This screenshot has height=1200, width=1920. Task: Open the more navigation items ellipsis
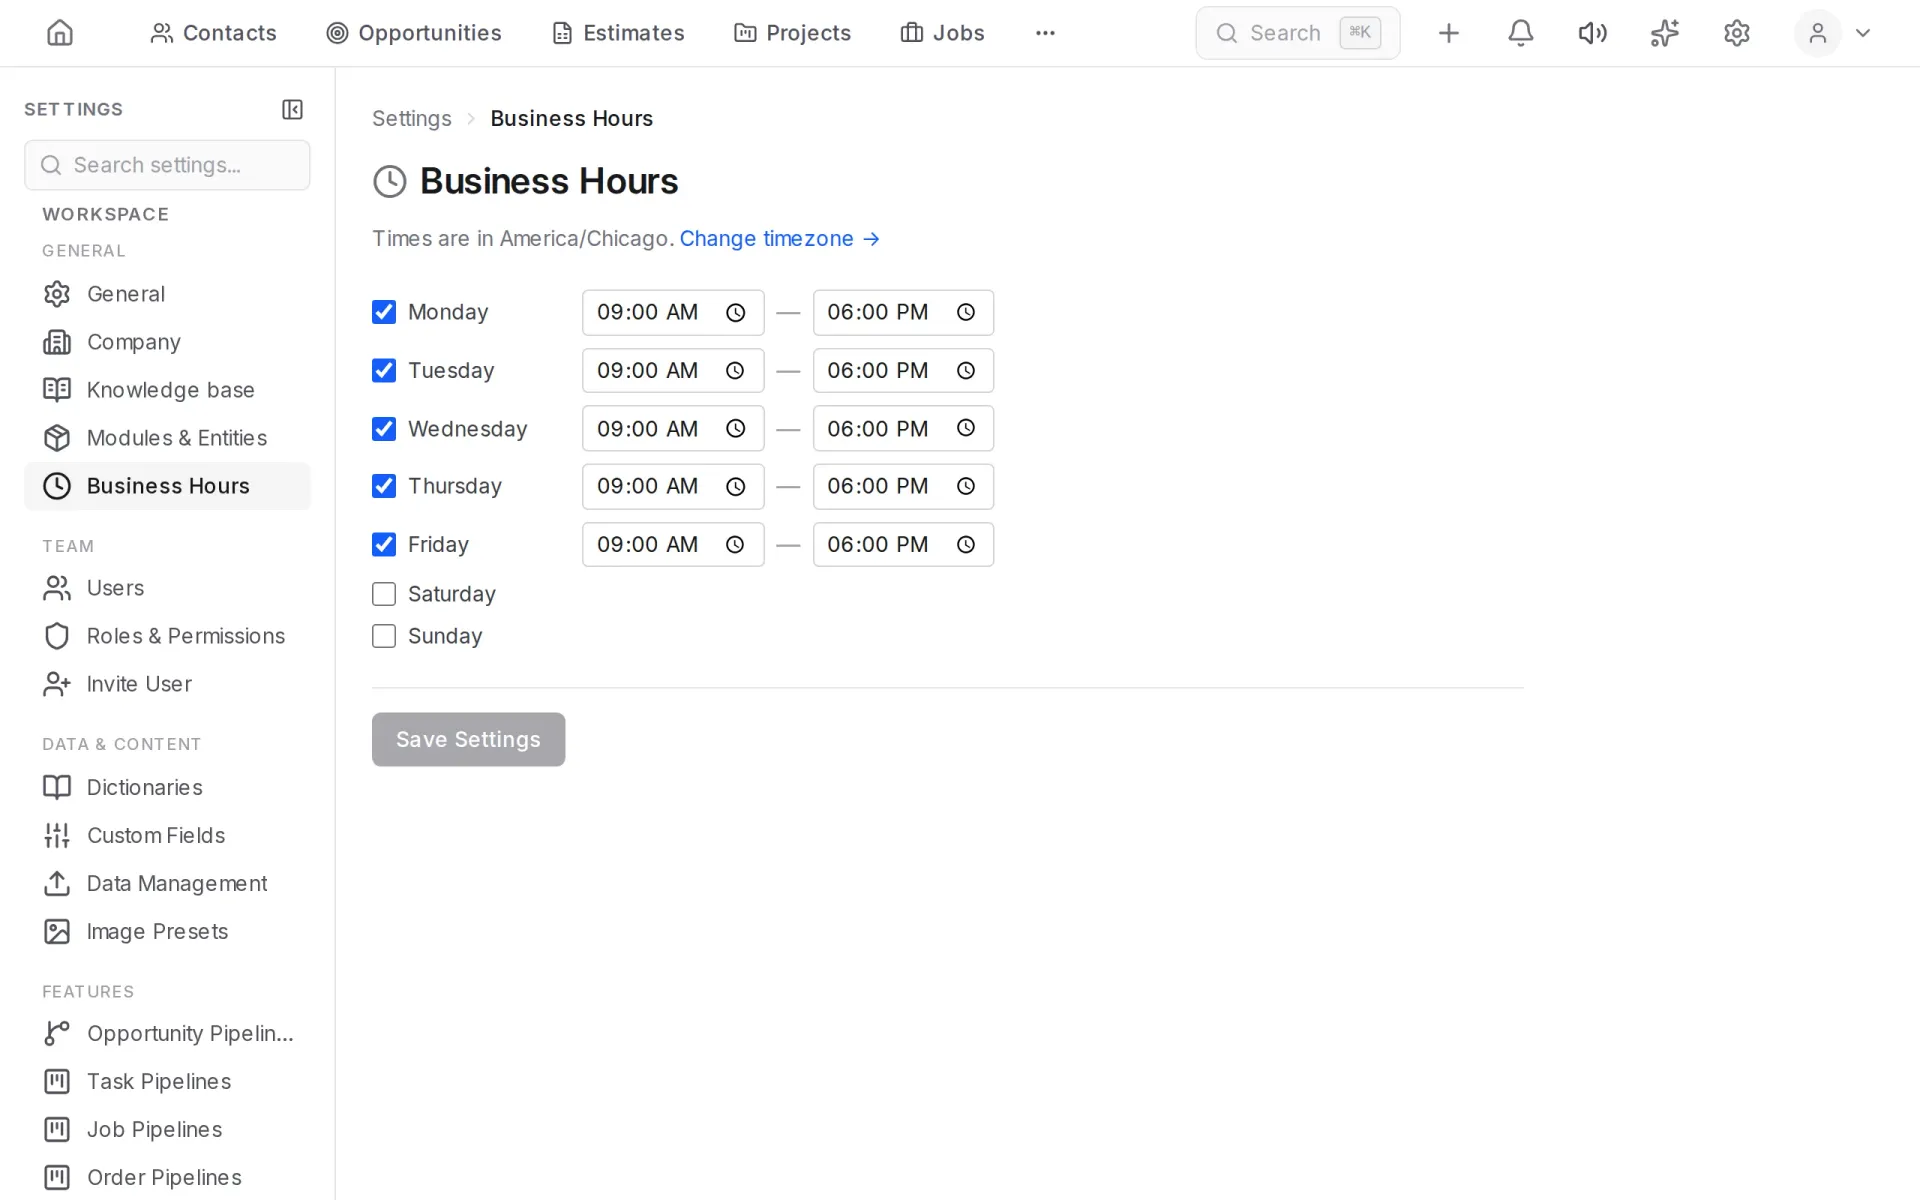(1045, 33)
